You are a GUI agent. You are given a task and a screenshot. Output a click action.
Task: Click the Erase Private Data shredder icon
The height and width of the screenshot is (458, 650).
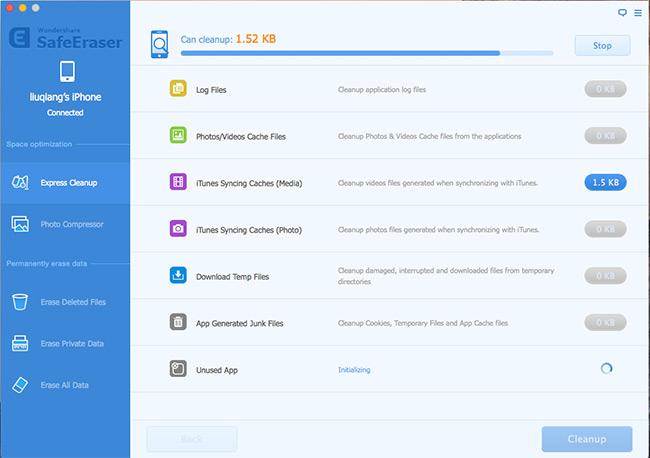tap(20, 343)
